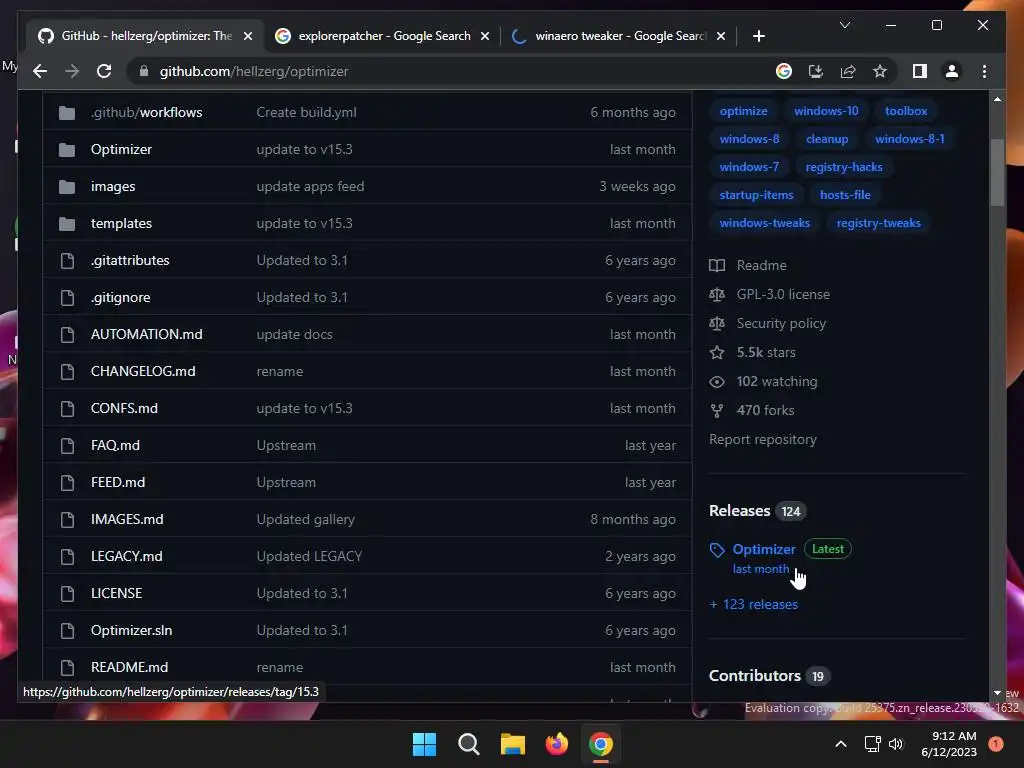The width and height of the screenshot is (1024, 768).
Task: Open the 'Create build.yml' commit message
Action: (306, 112)
